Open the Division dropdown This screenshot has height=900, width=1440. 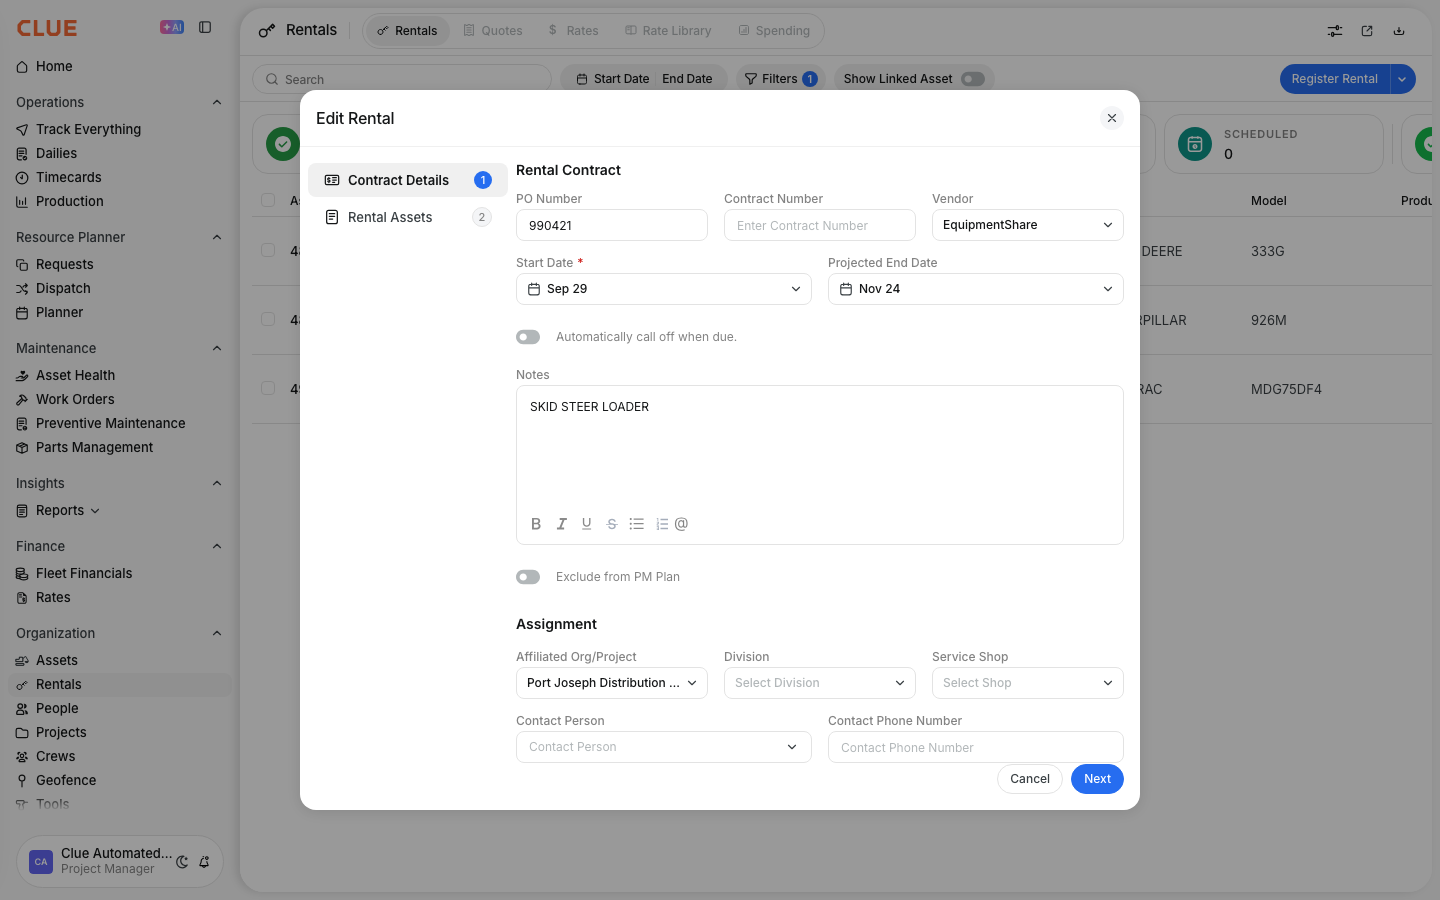point(820,683)
